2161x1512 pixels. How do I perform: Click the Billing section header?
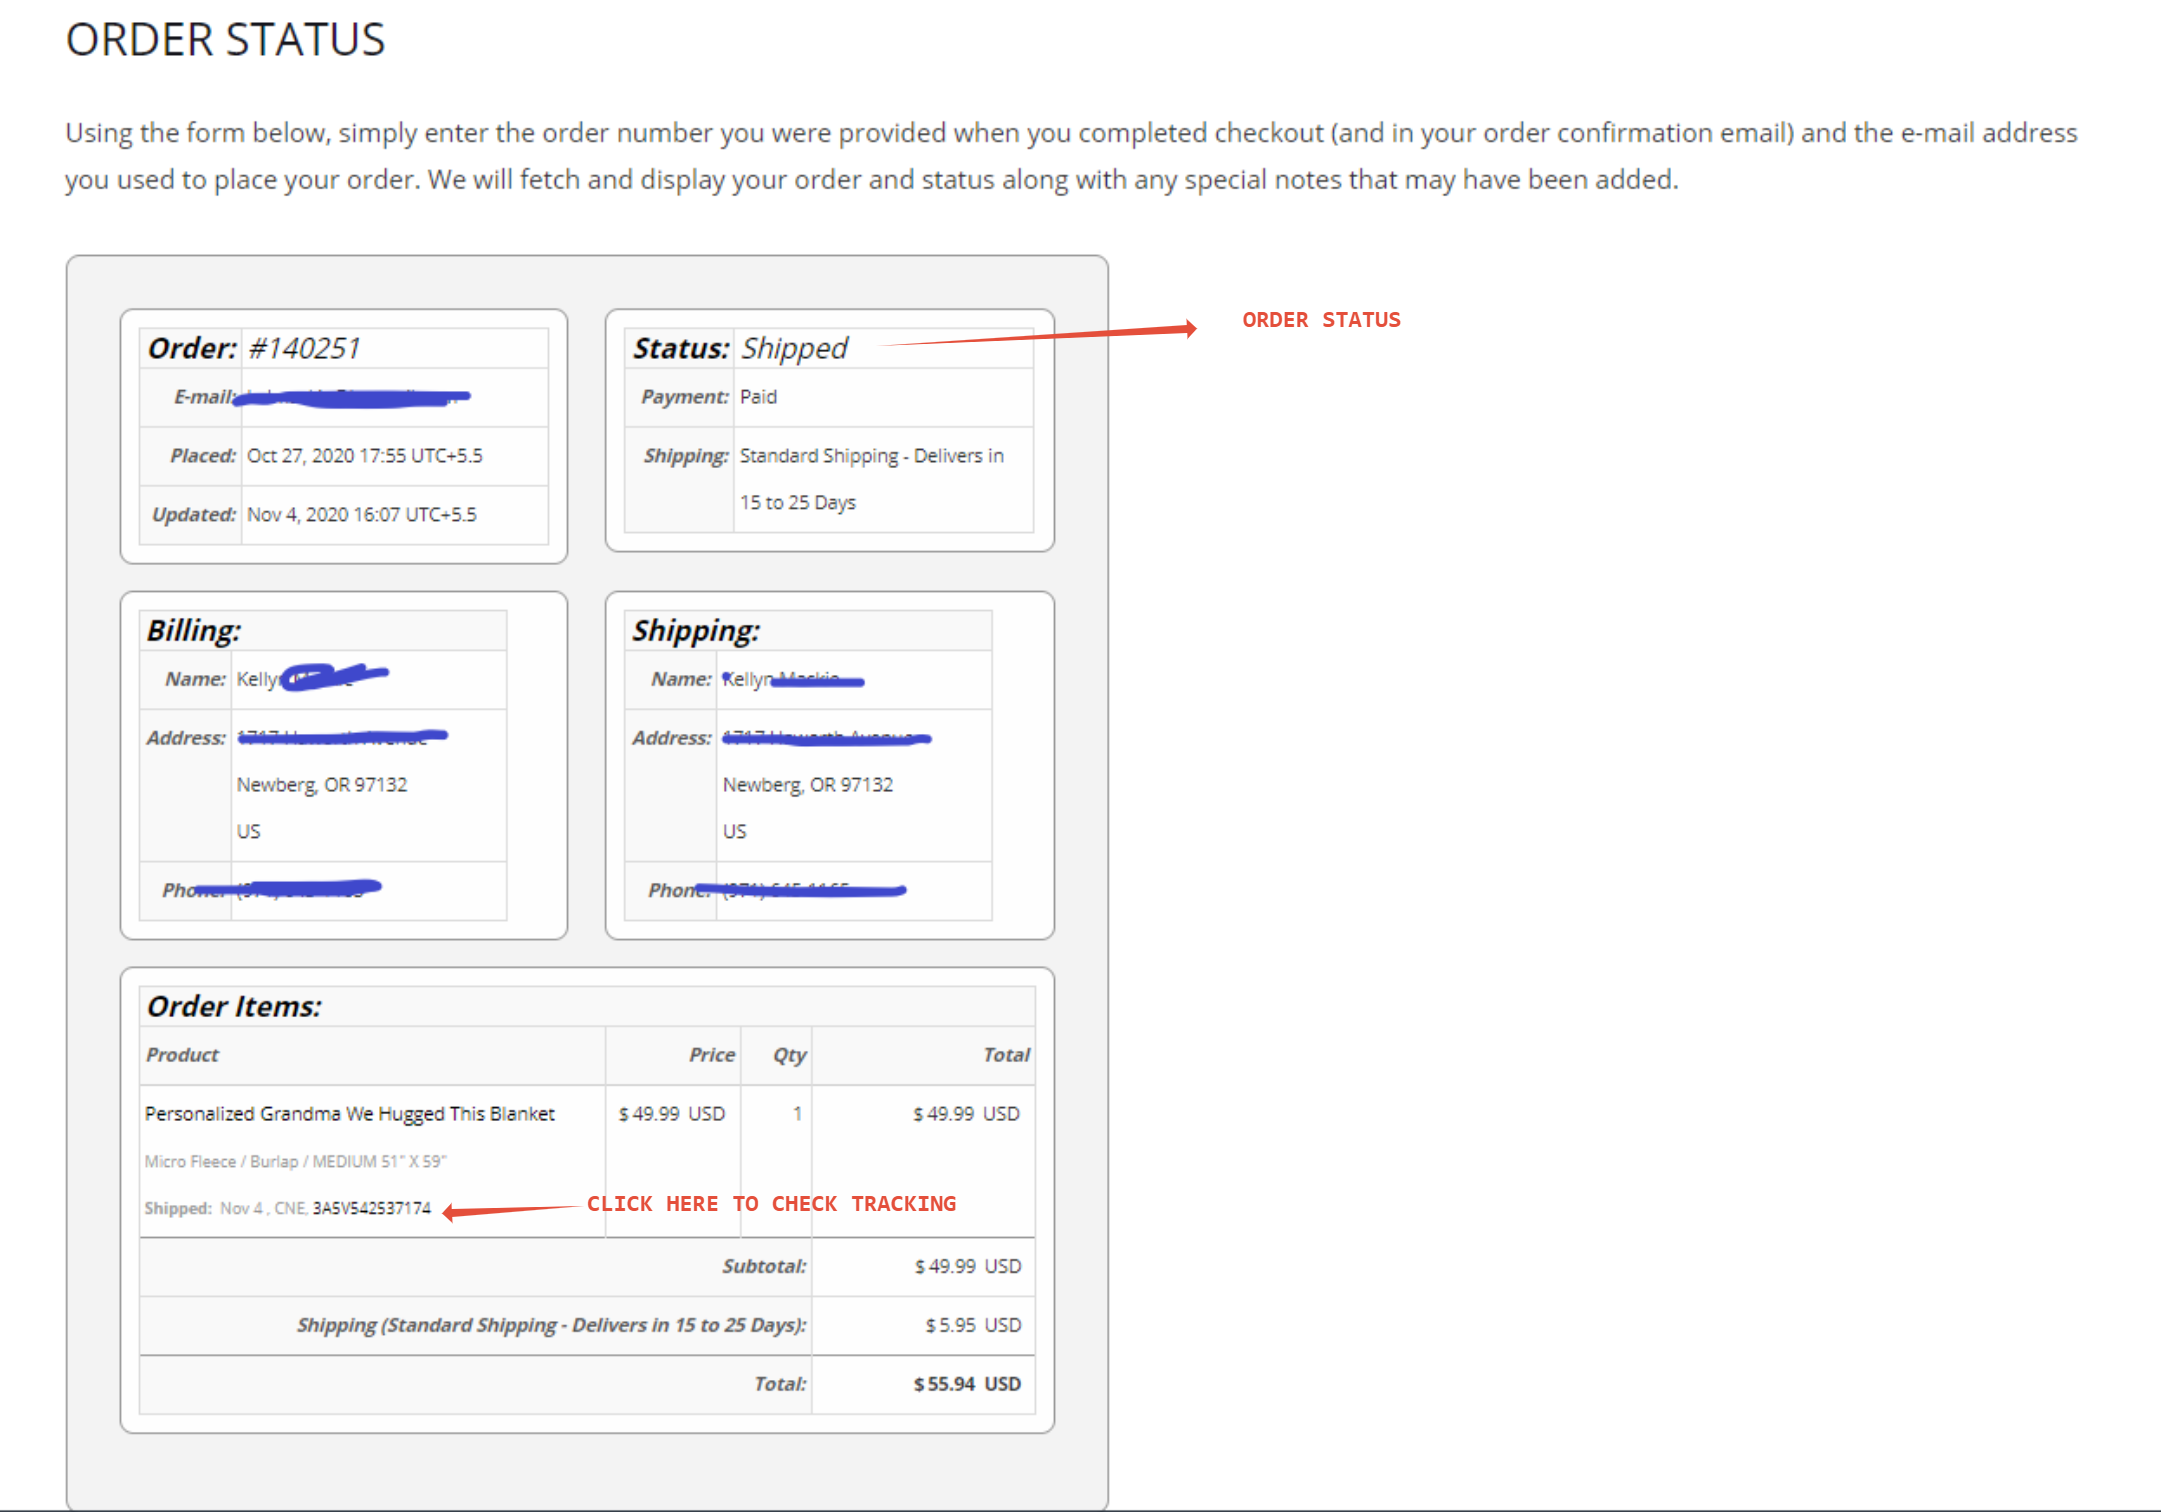click(x=194, y=630)
